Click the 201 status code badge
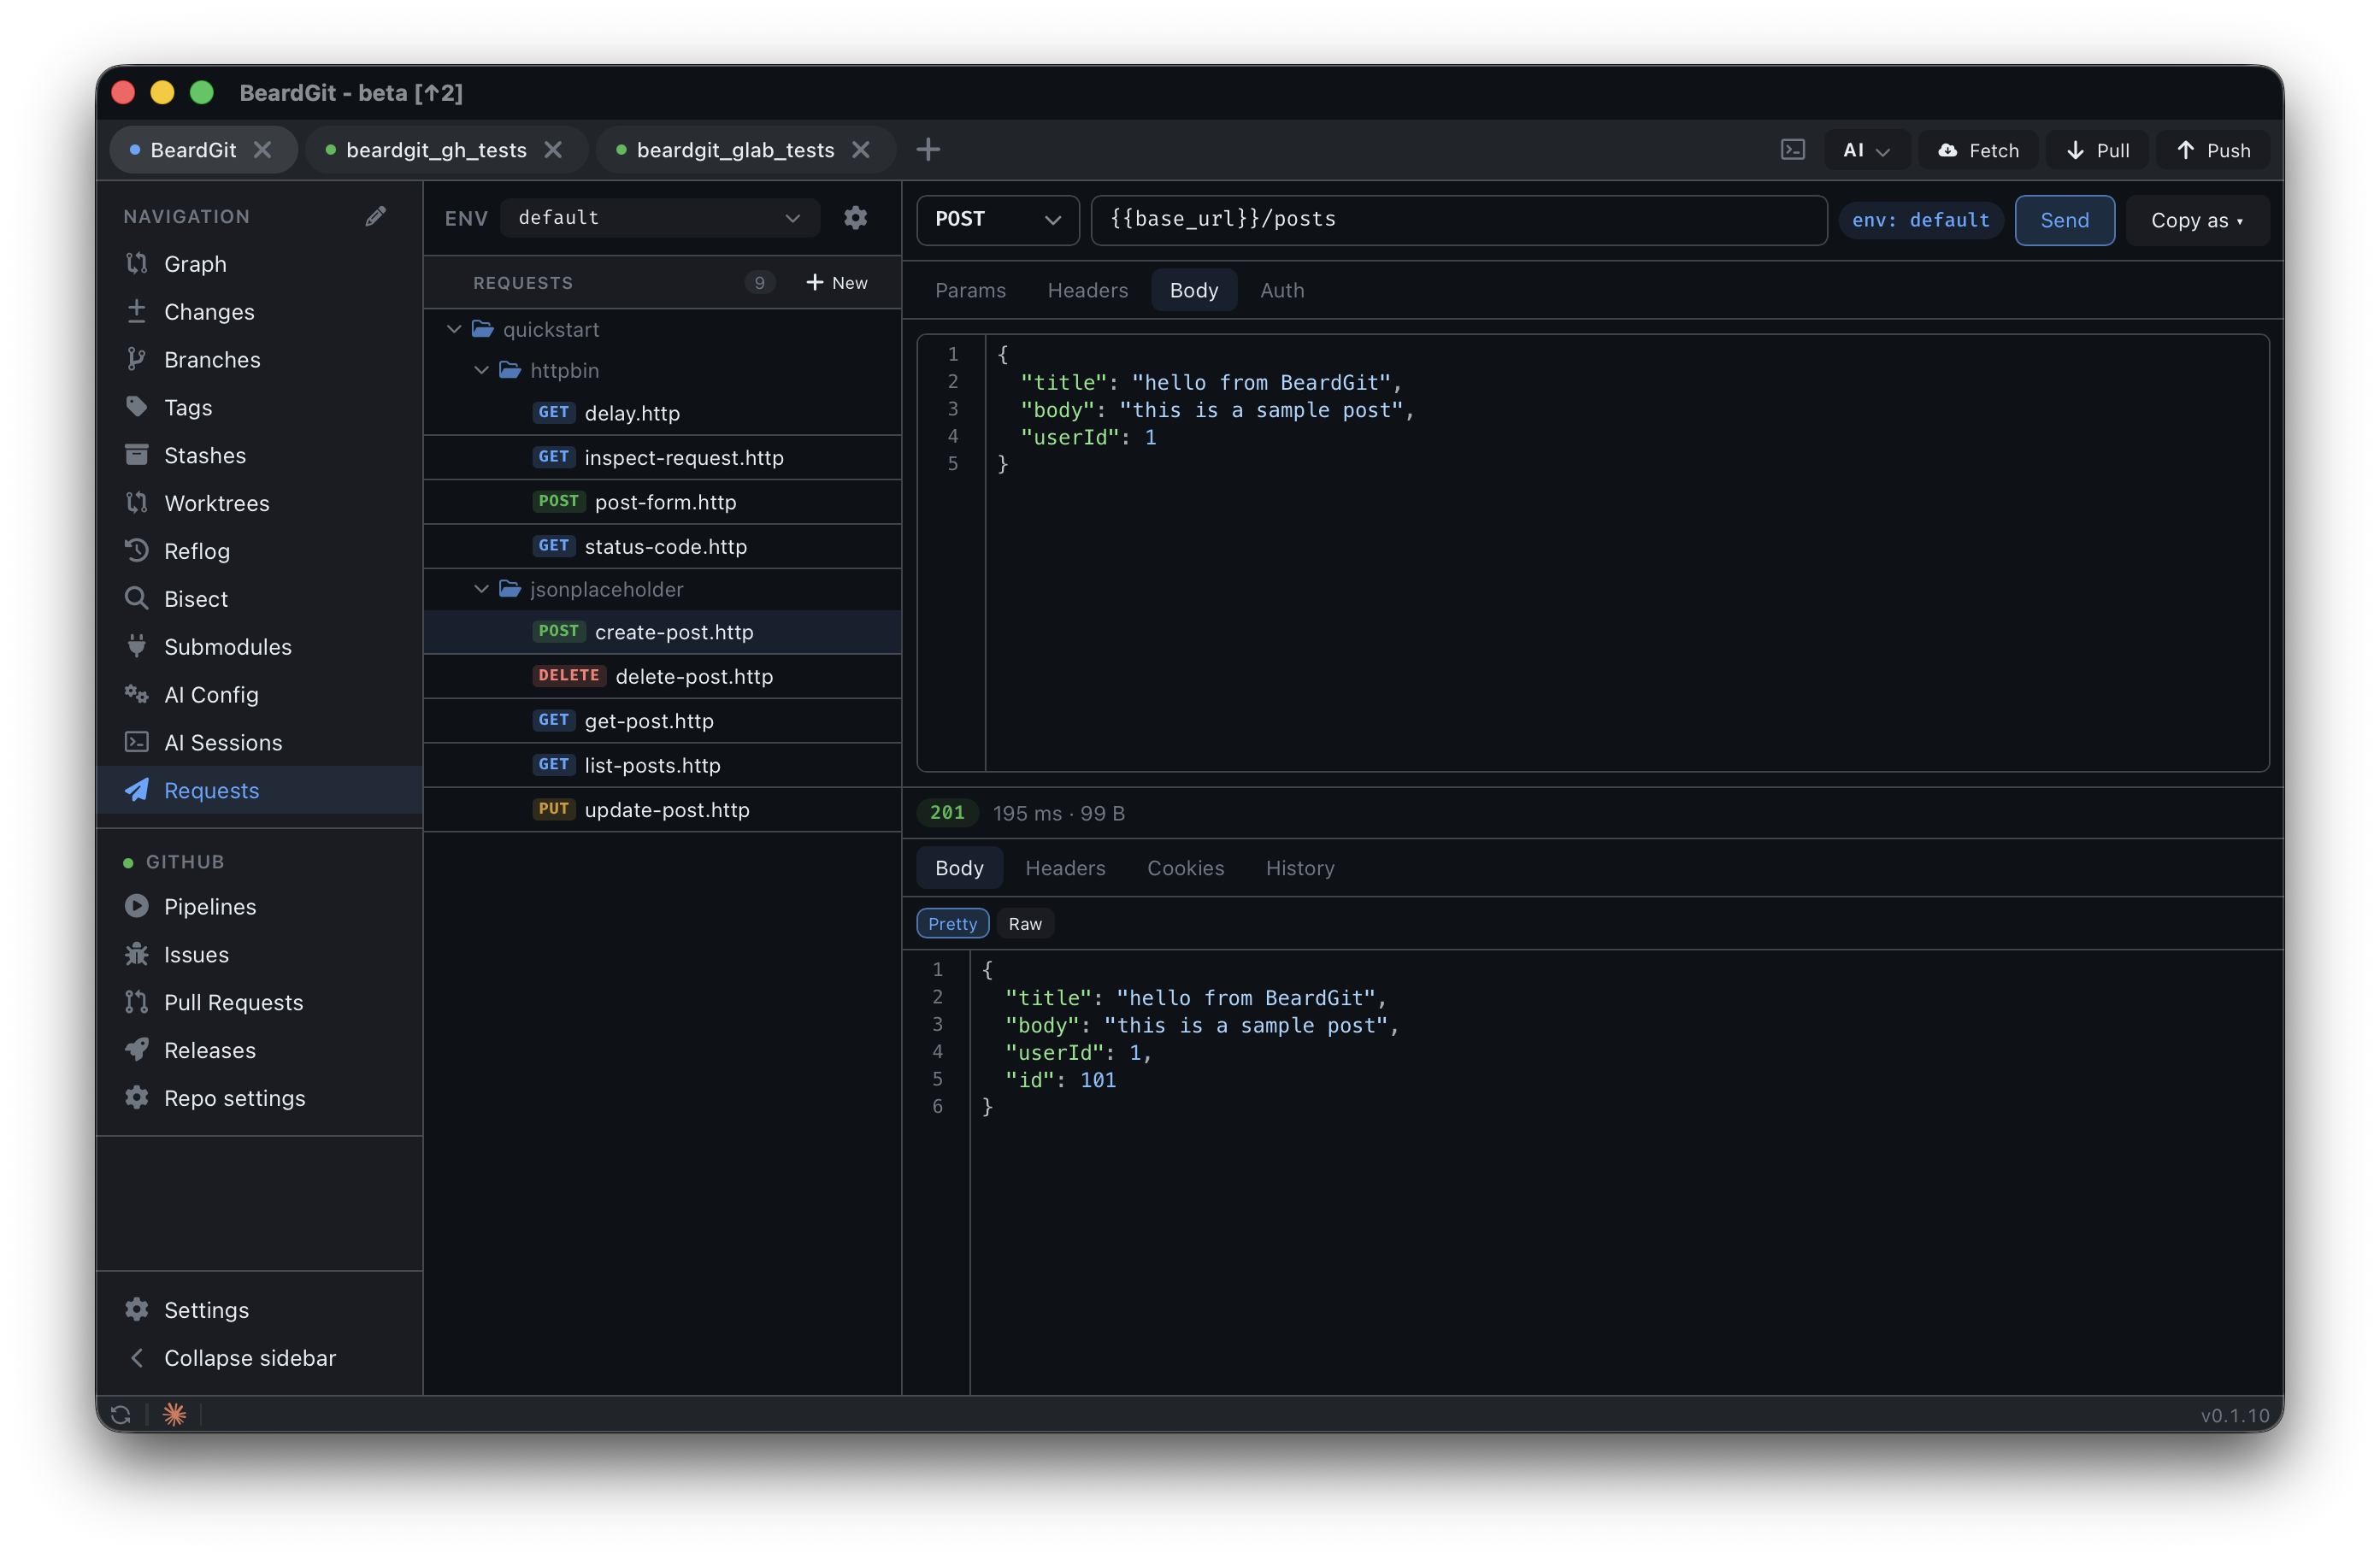The width and height of the screenshot is (2380, 1559). click(947, 813)
